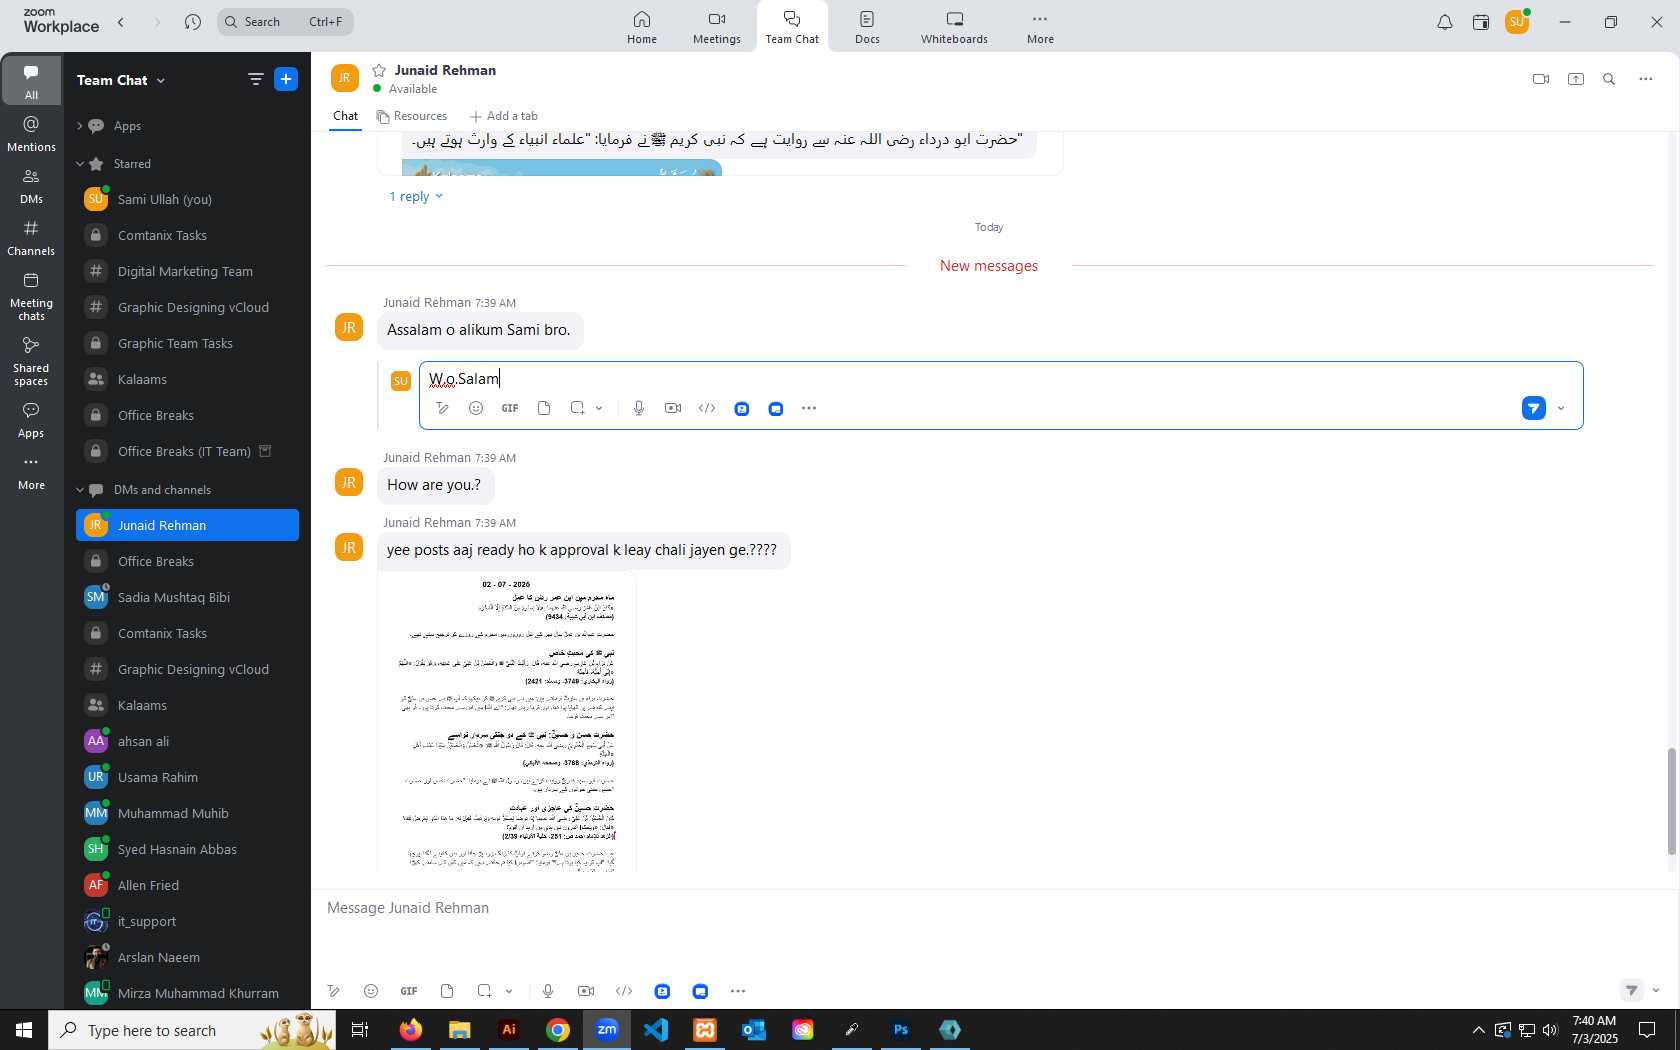Screen dimensions: 1680x1050
Task: Open the history clock icon
Action: [193, 22]
